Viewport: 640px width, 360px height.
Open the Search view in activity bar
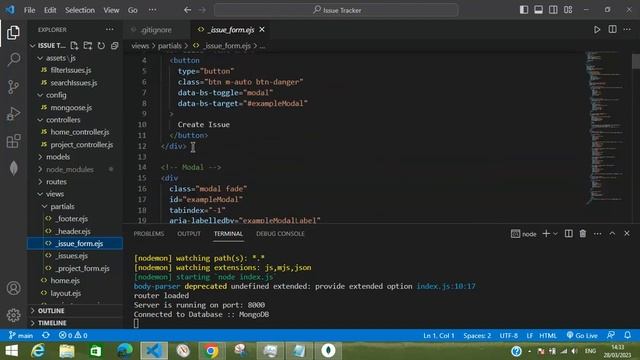13,60
